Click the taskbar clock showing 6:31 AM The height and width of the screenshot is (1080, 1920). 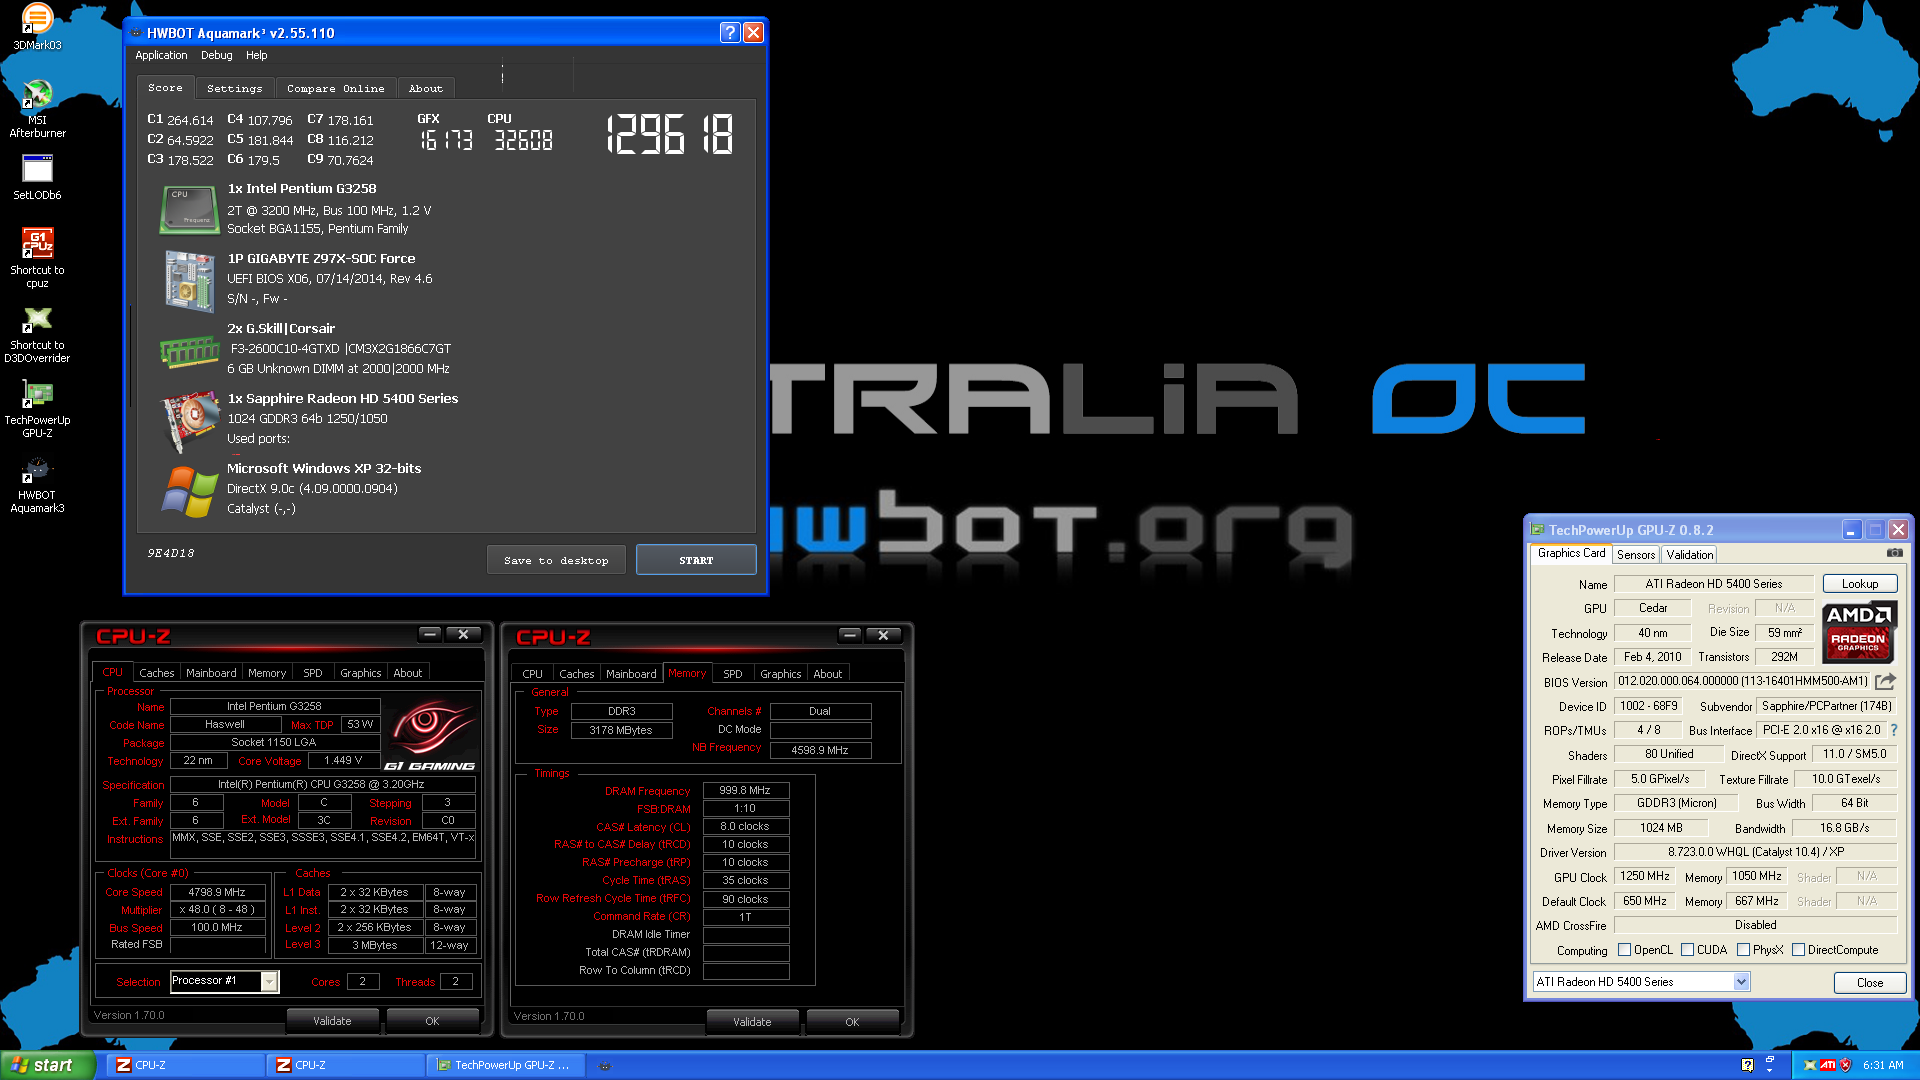(1883, 1065)
